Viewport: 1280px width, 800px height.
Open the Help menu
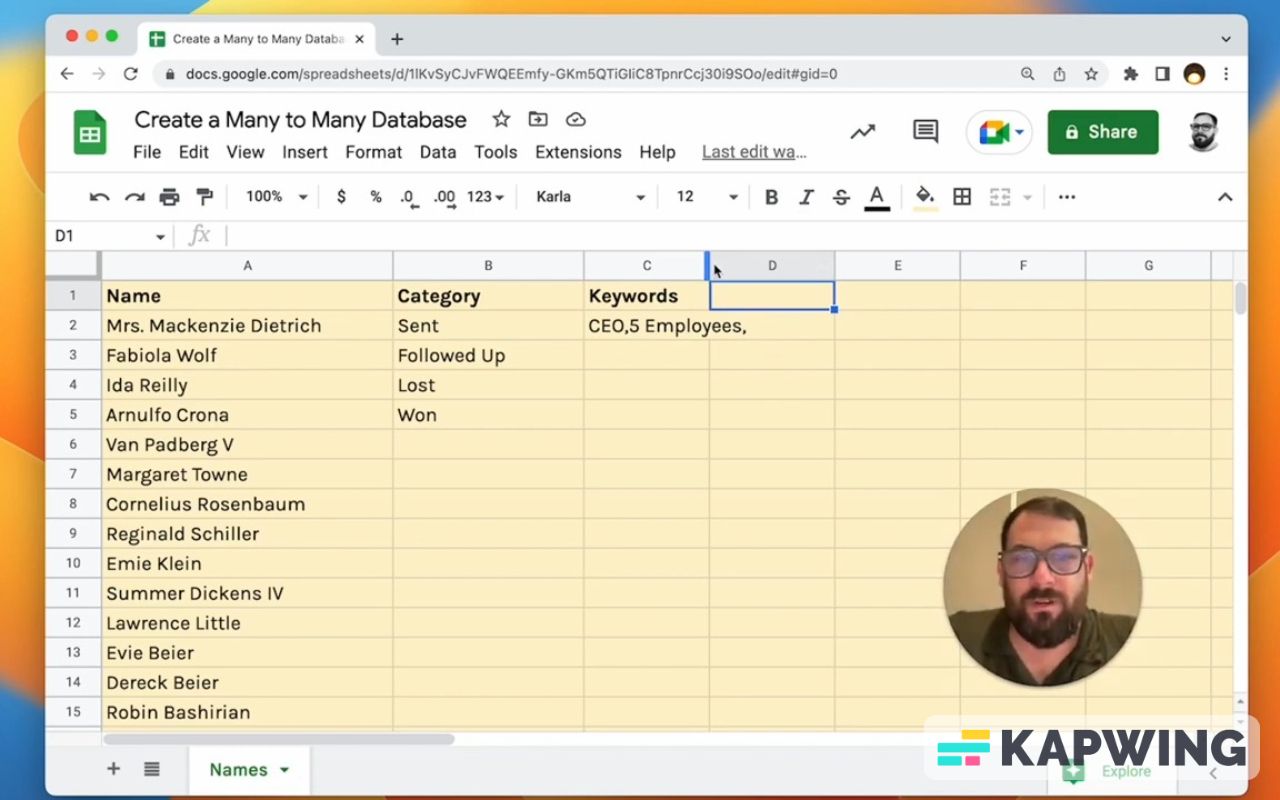[657, 152]
